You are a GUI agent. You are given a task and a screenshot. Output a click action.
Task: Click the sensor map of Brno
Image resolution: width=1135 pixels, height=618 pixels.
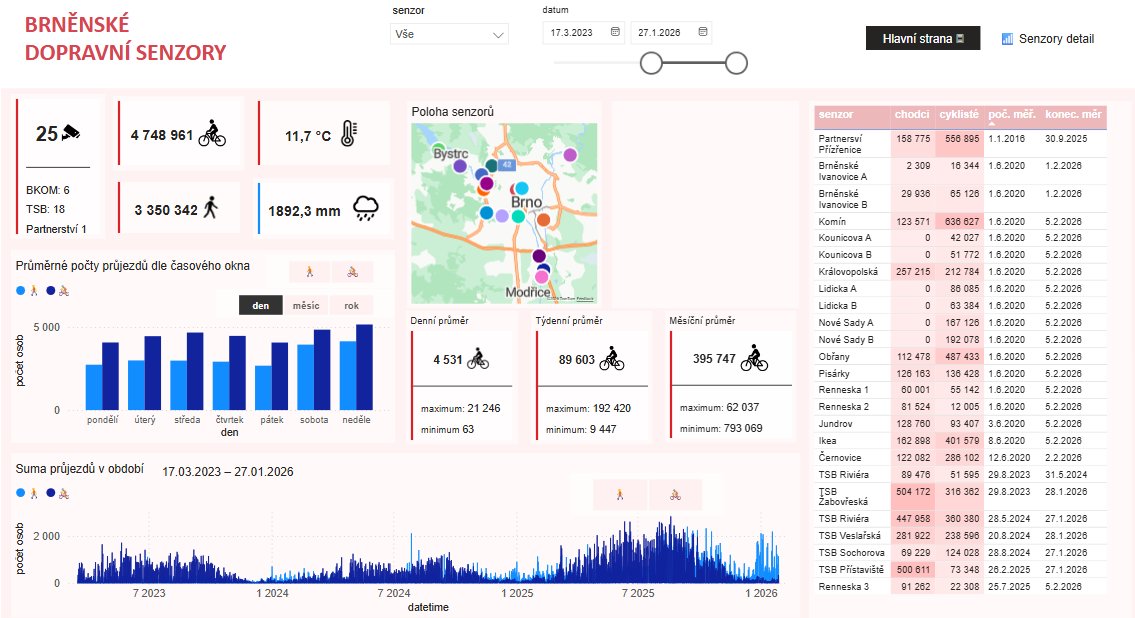[505, 213]
